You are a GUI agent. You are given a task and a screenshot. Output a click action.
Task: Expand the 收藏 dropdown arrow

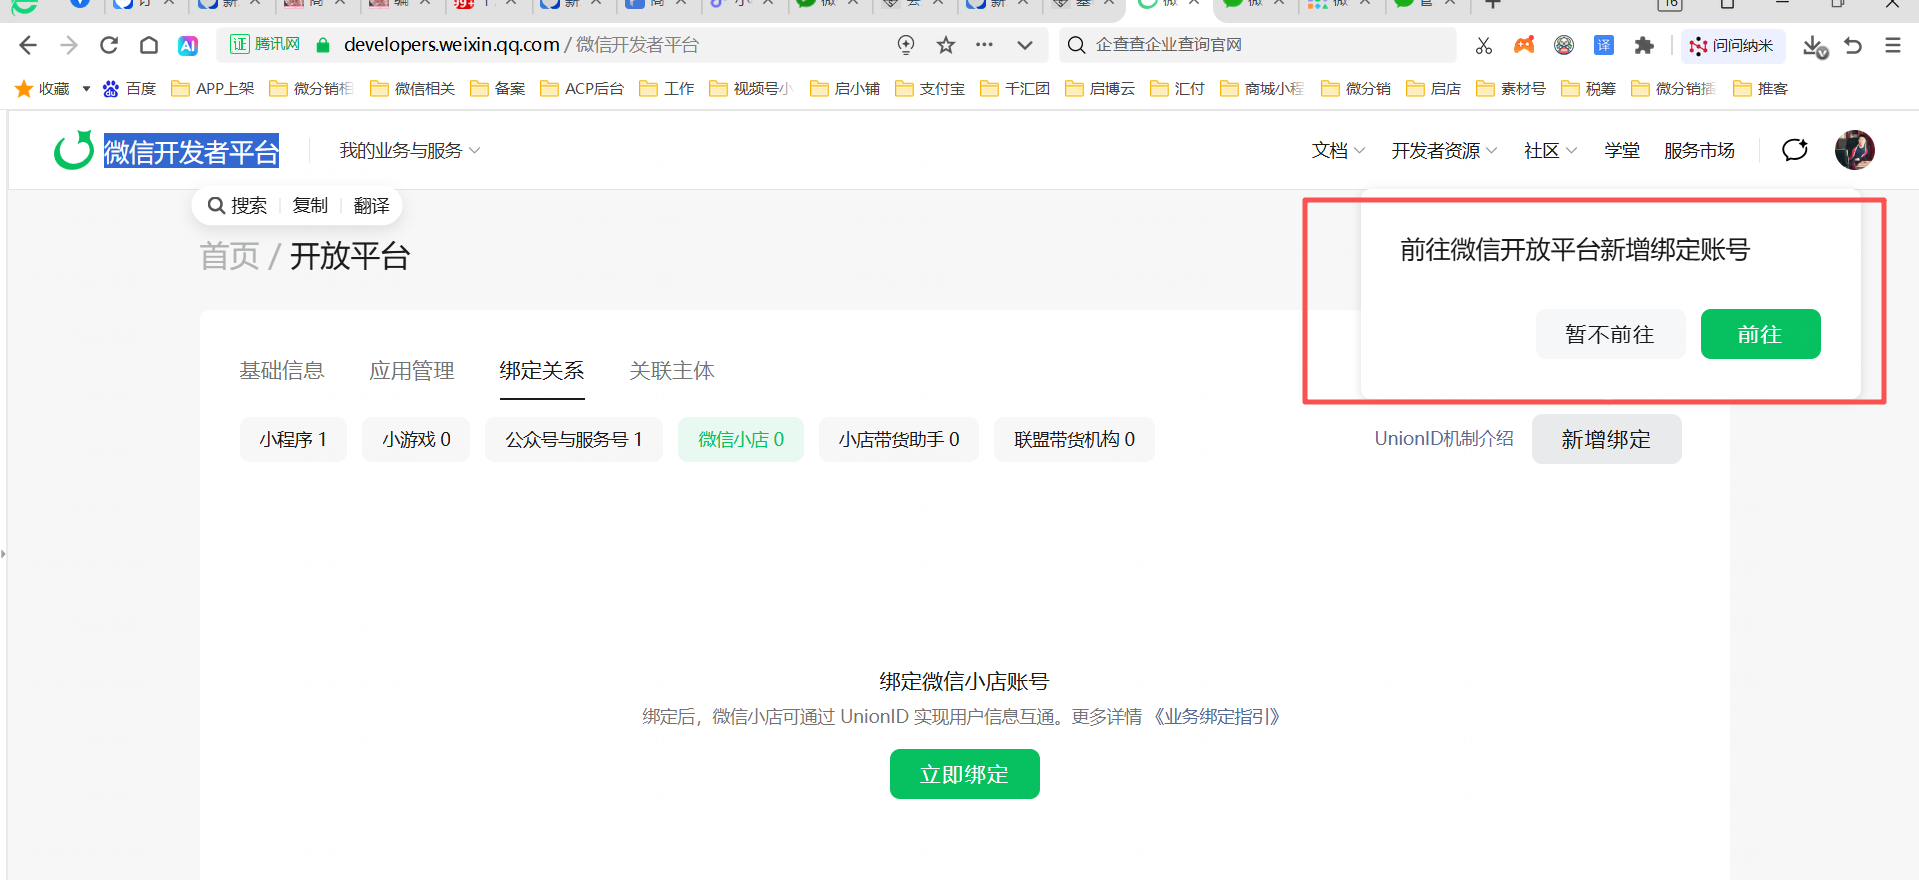86,89
